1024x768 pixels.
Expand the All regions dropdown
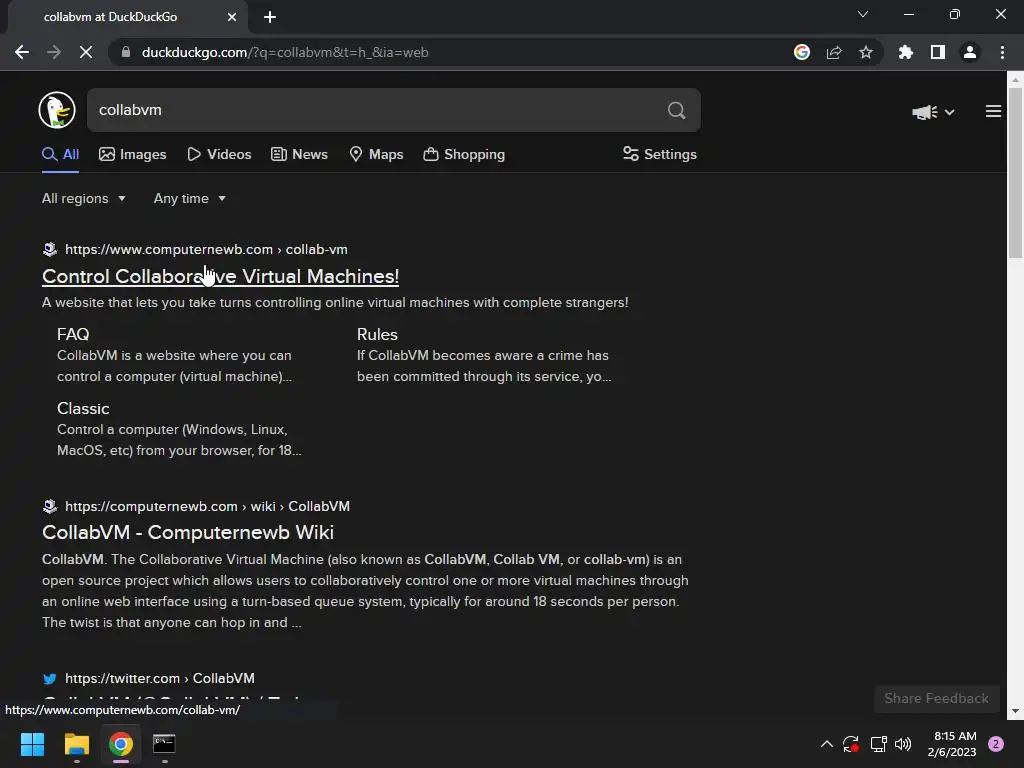(x=84, y=199)
